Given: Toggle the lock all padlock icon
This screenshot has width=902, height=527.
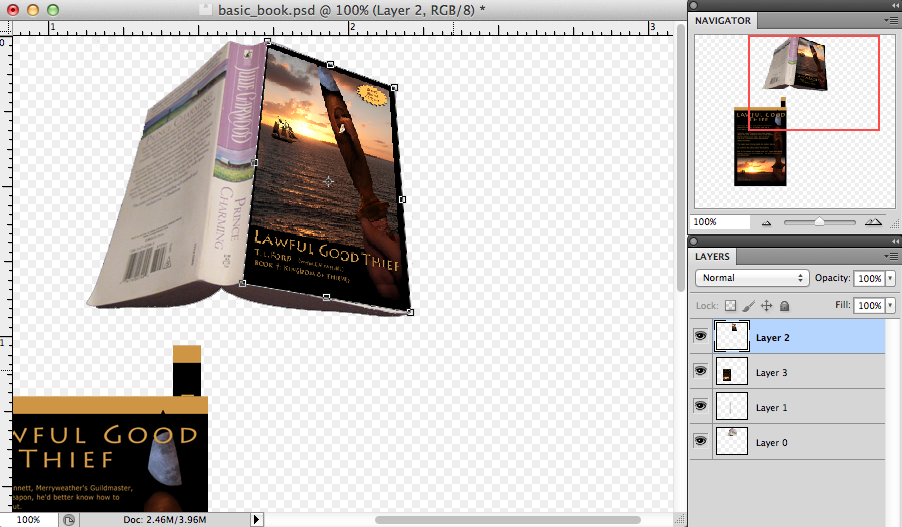Looking at the screenshot, I should click(x=784, y=305).
